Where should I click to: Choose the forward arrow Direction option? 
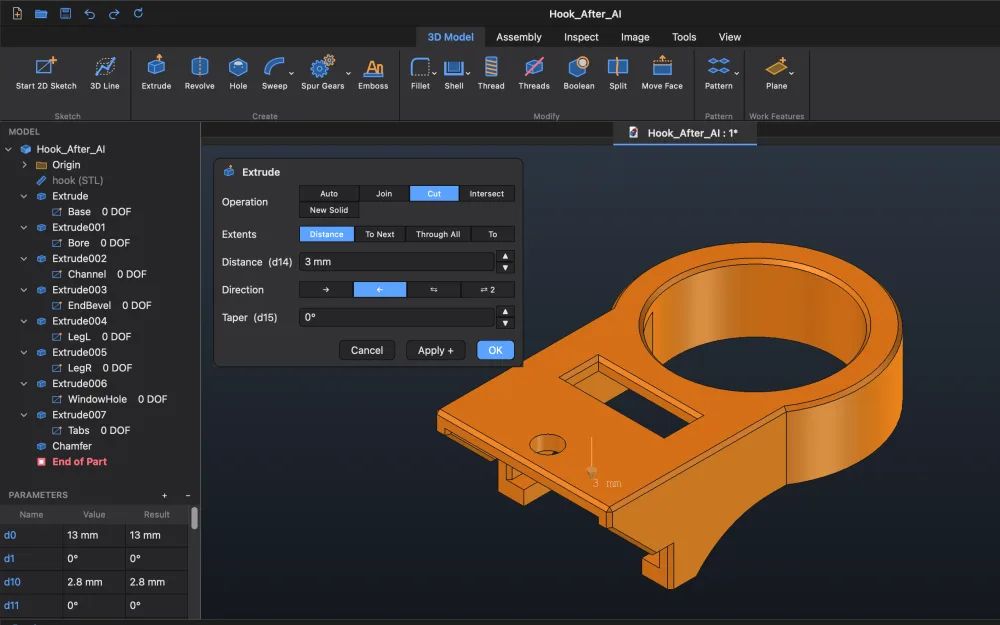(326, 290)
